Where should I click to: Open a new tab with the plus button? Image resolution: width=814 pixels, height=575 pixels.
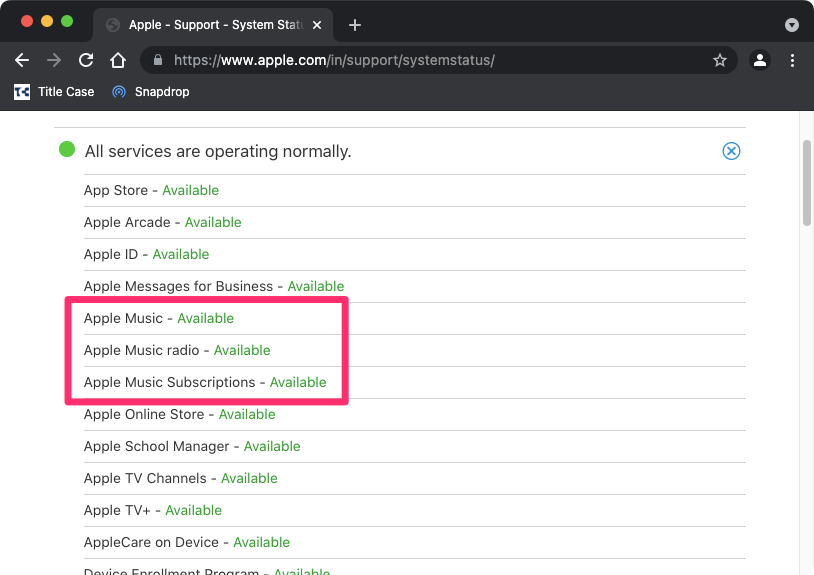tap(355, 25)
